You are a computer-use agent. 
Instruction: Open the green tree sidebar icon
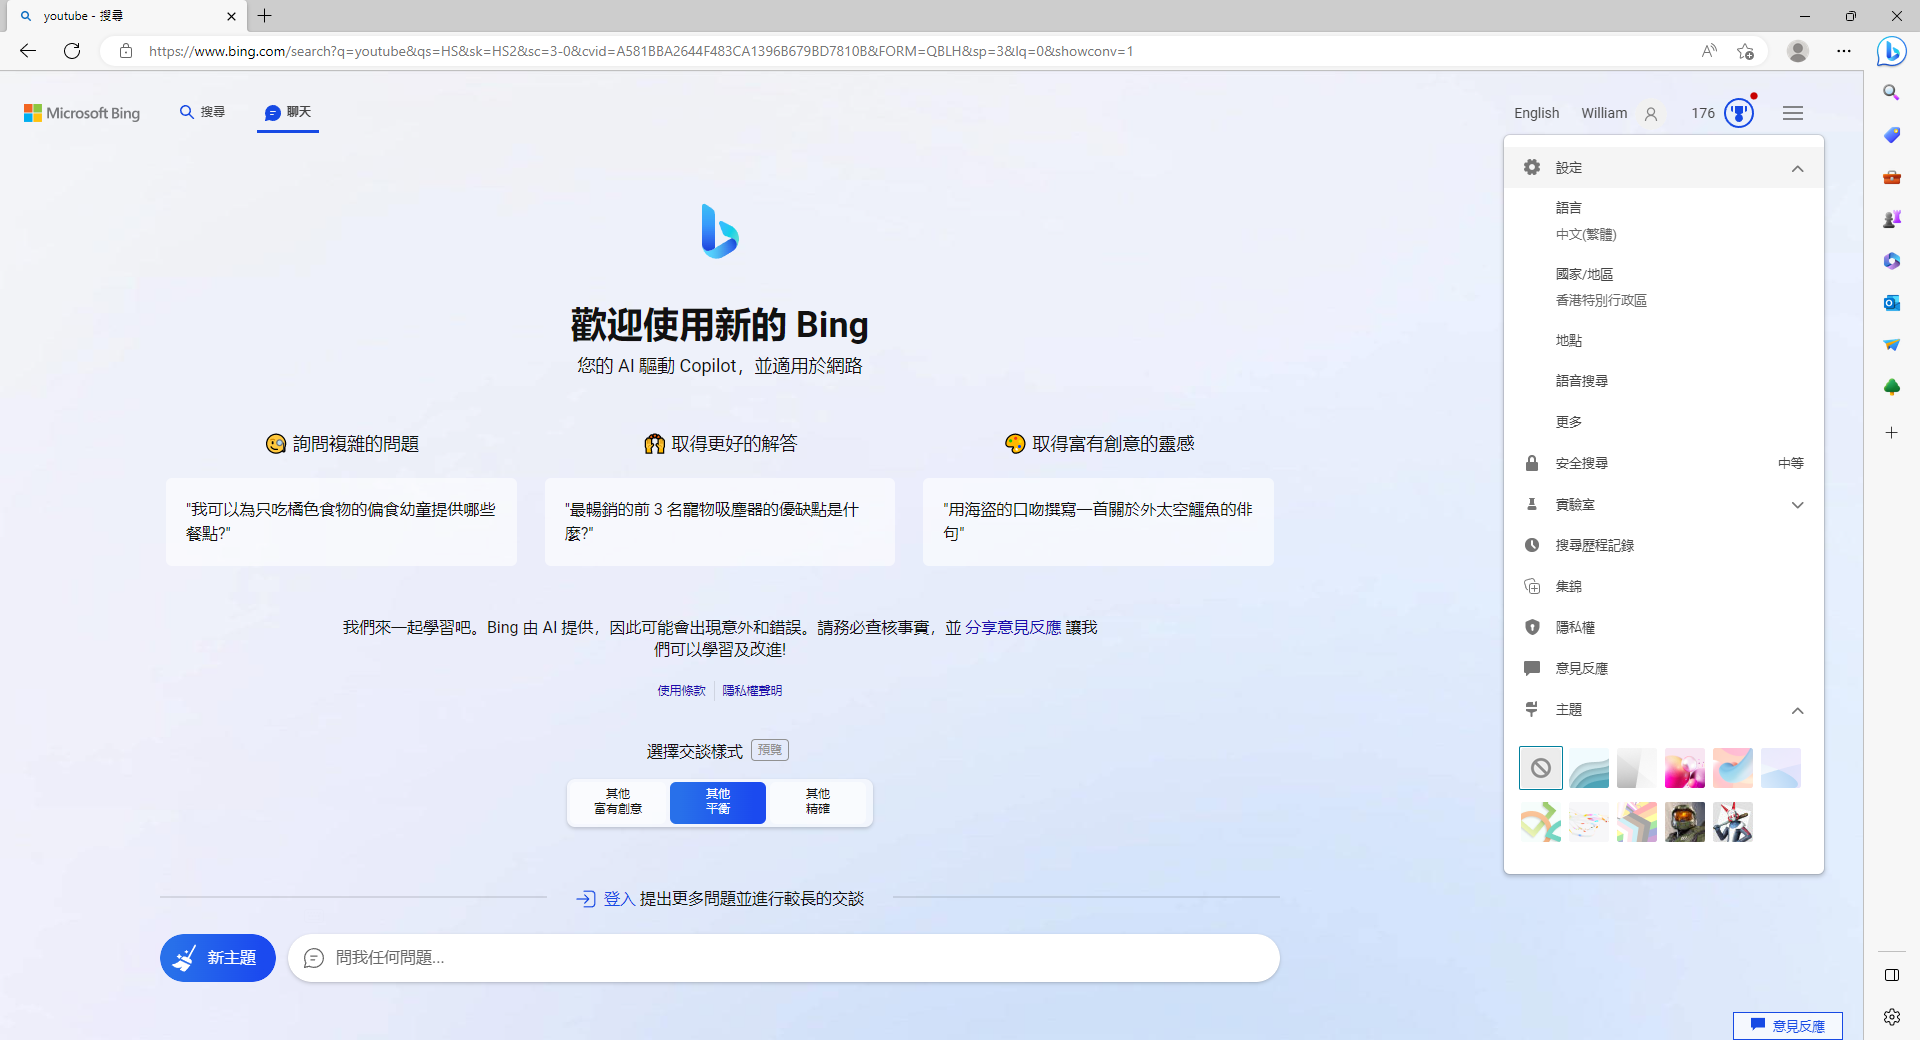pos(1891,387)
